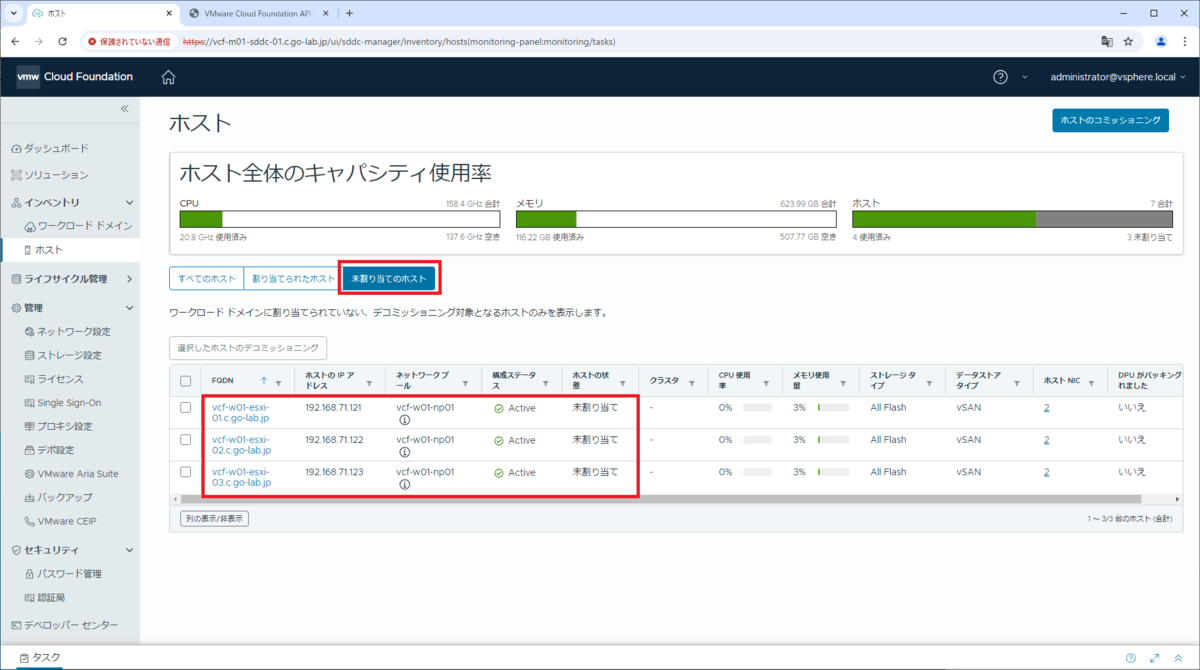Go to the Cloud Foundation home icon
This screenshot has height=670, width=1200.
point(168,77)
